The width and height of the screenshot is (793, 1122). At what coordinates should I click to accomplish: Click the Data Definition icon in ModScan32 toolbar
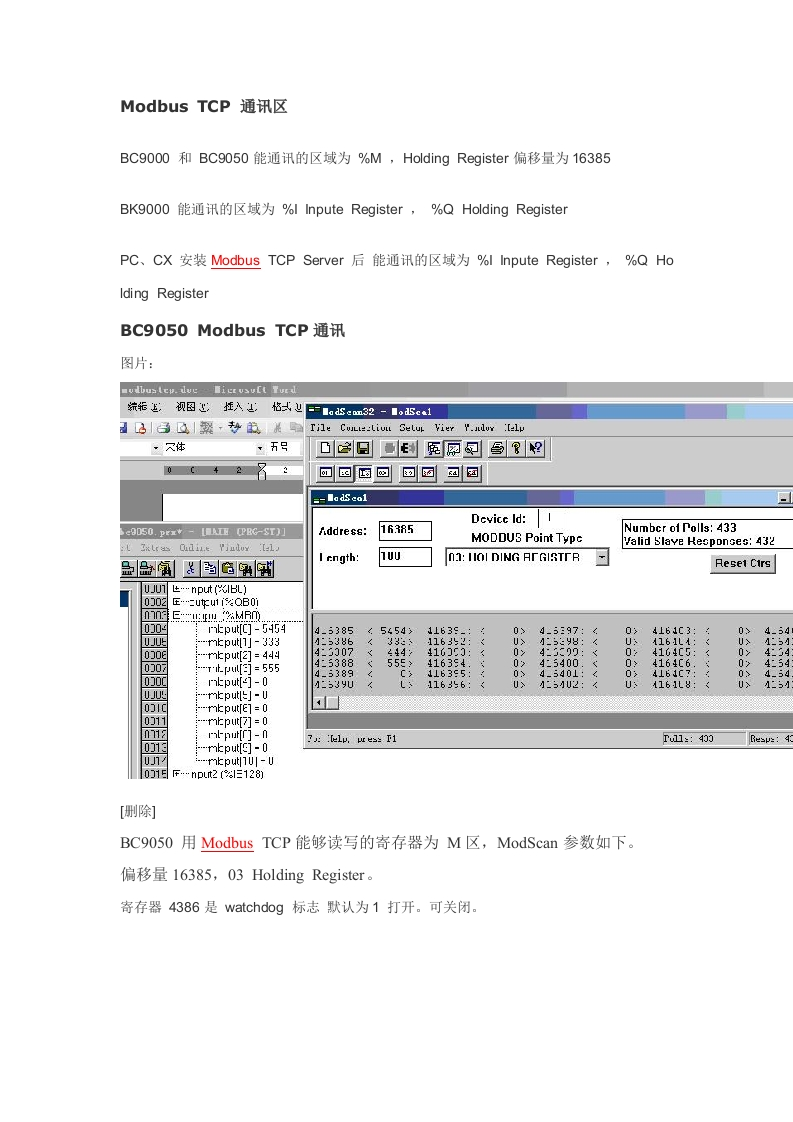(x=434, y=449)
